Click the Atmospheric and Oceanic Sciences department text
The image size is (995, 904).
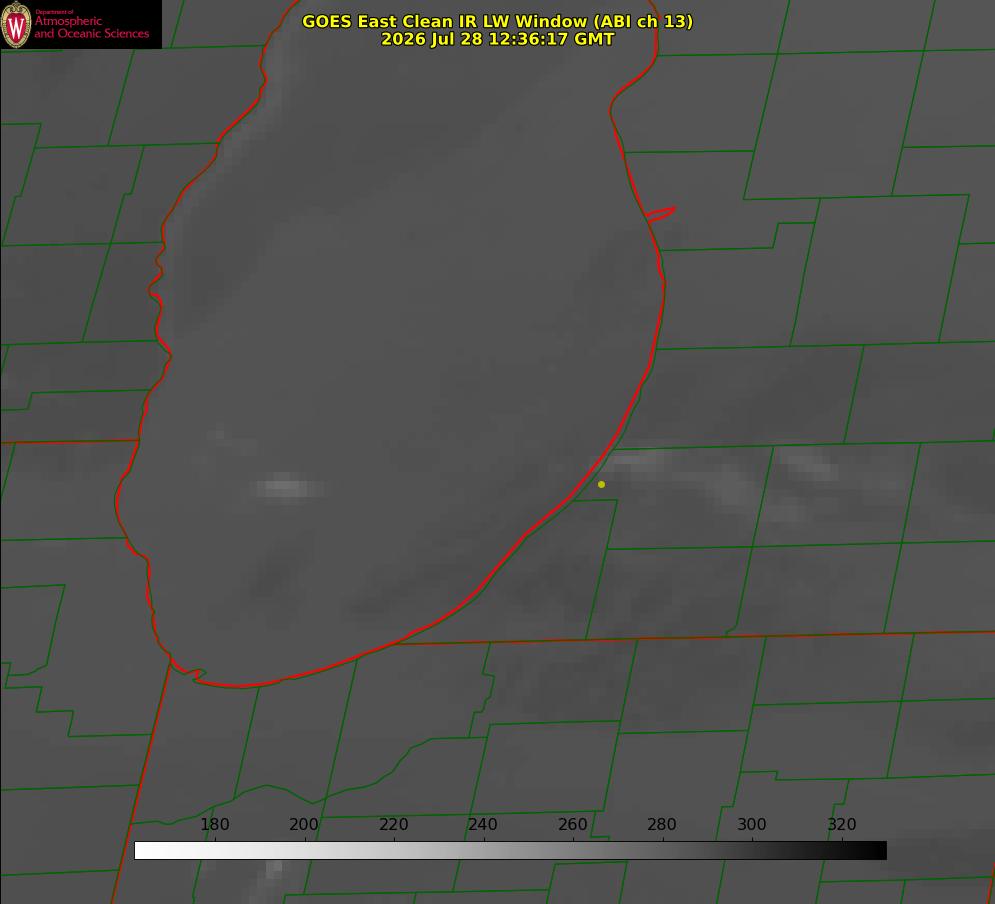pos(91,25)
